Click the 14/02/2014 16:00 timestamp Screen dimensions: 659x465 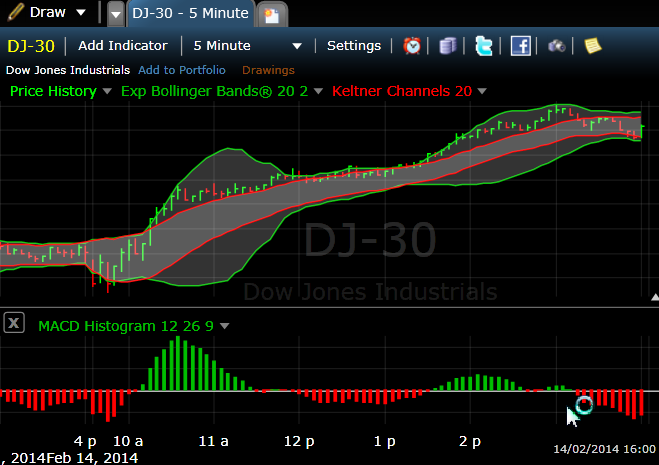click(x=604, y=449)
